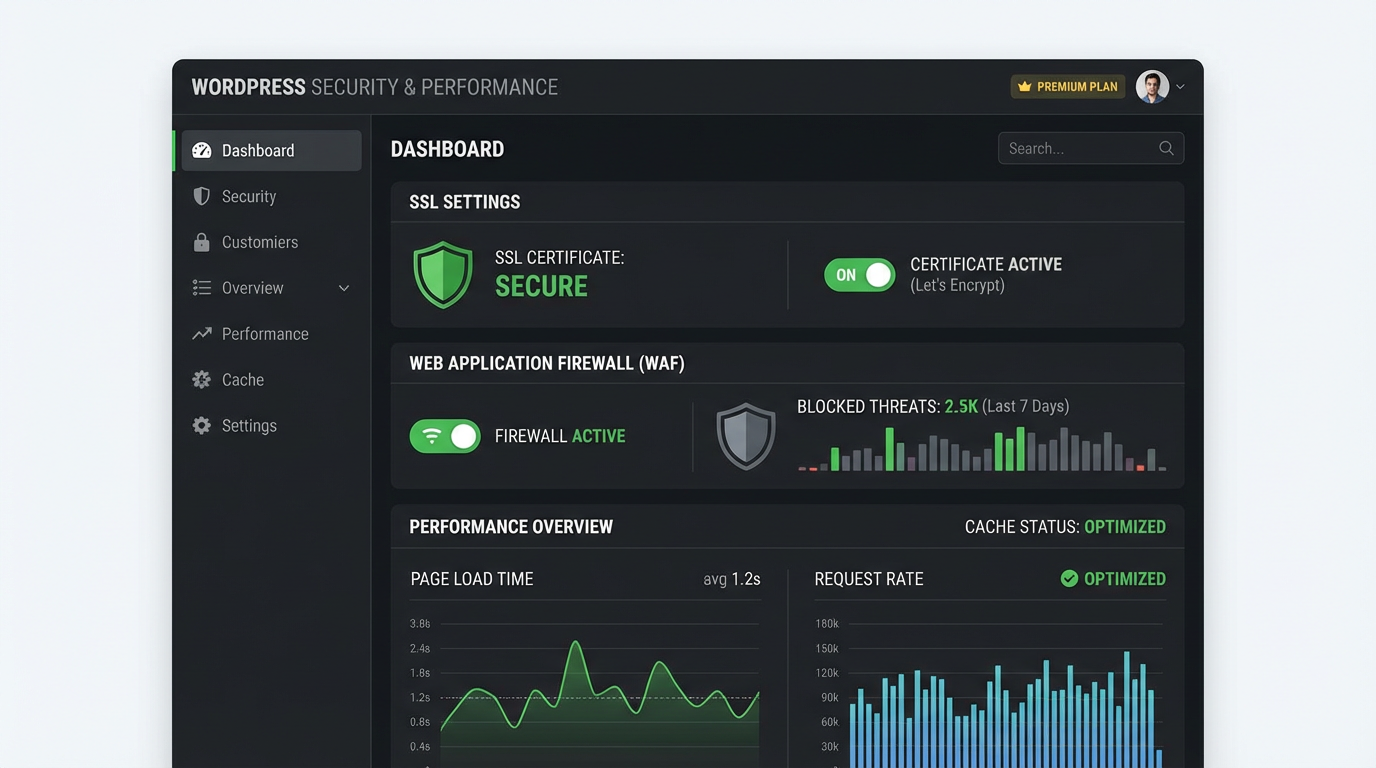
Task: Click the Cache gear icon in sidebar
Action: (201, 379)
